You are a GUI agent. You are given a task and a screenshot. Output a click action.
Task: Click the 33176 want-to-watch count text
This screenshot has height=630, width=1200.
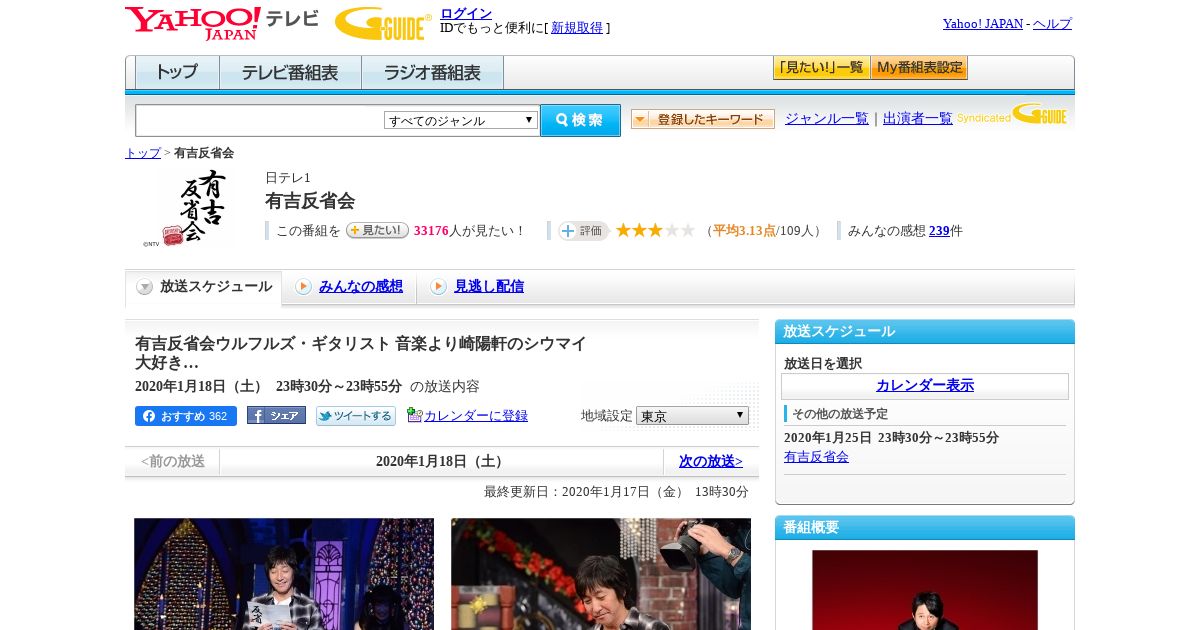click(x=431, y=231)
